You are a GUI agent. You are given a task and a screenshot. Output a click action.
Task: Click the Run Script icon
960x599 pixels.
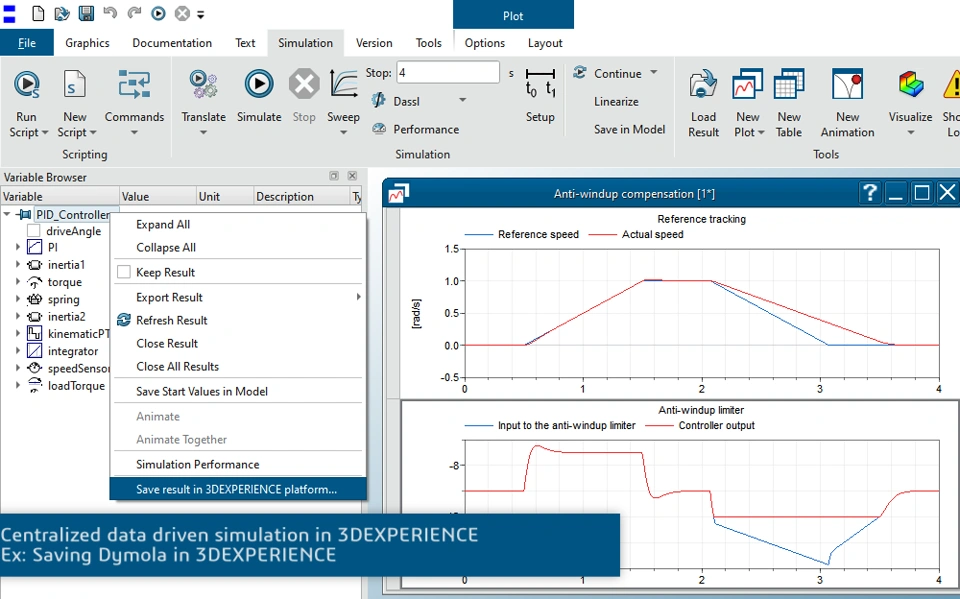tap(26, 85)
